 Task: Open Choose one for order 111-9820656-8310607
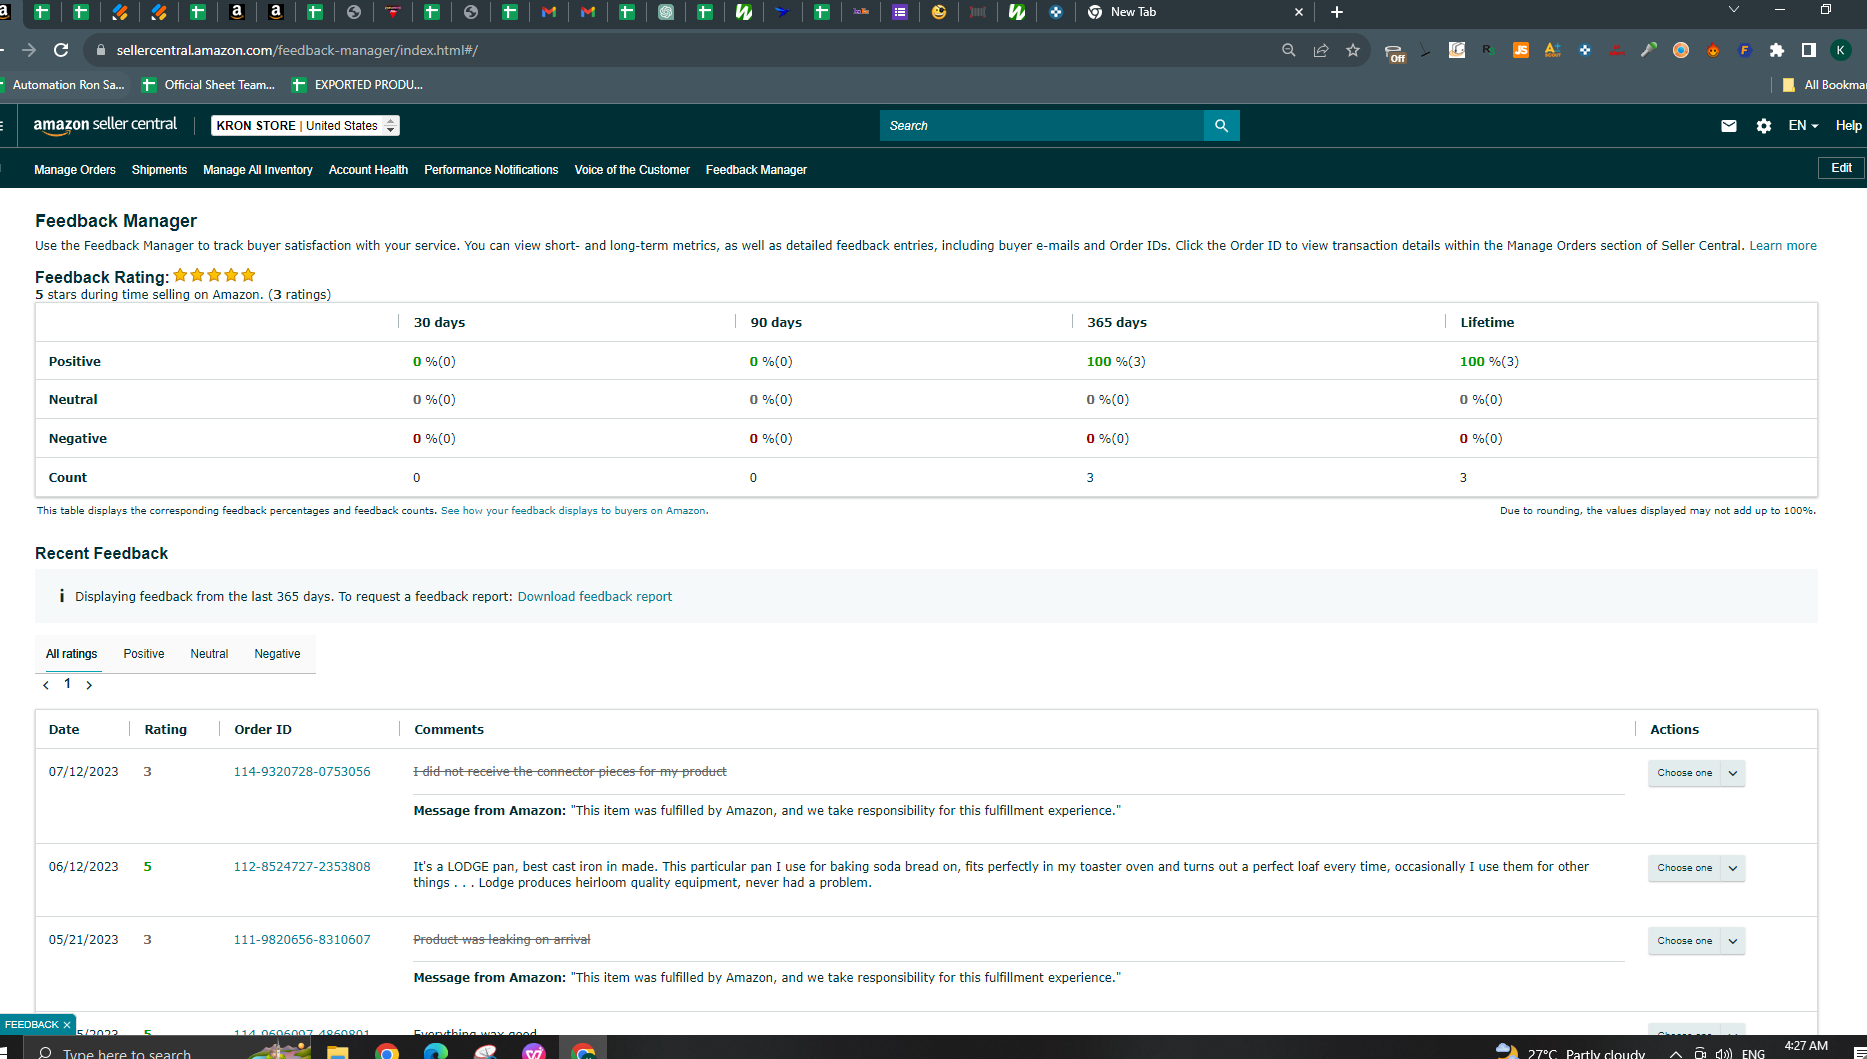1696,941
